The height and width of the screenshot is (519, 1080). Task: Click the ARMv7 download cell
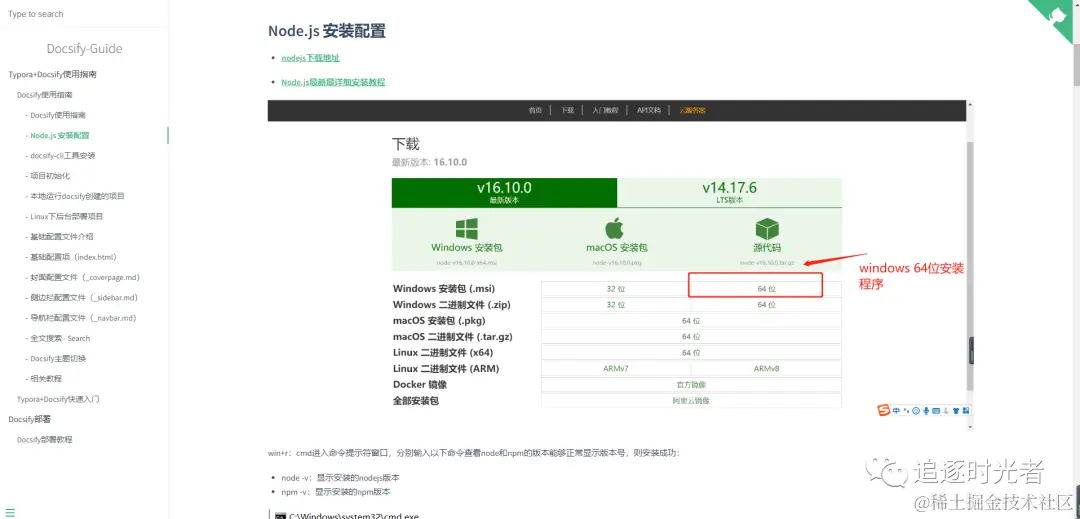click(616, 369)
